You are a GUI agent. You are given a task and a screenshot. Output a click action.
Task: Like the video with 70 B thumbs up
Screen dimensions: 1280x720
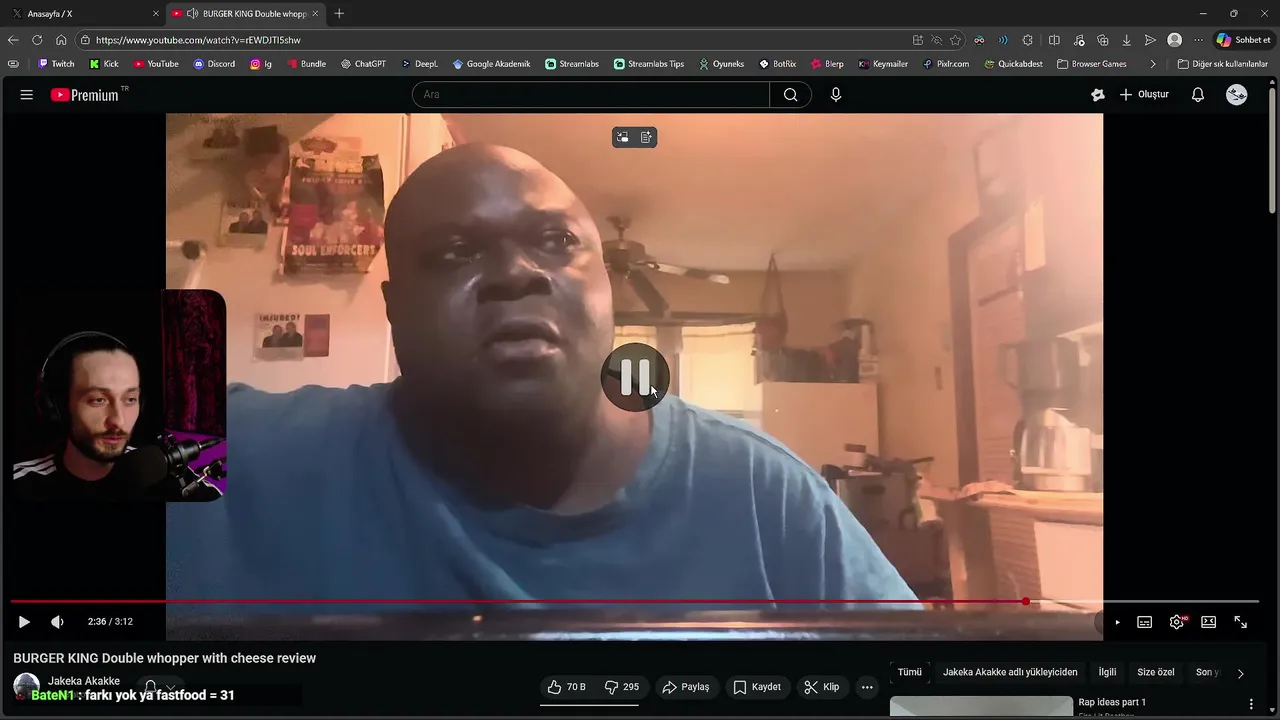[566, 687]
